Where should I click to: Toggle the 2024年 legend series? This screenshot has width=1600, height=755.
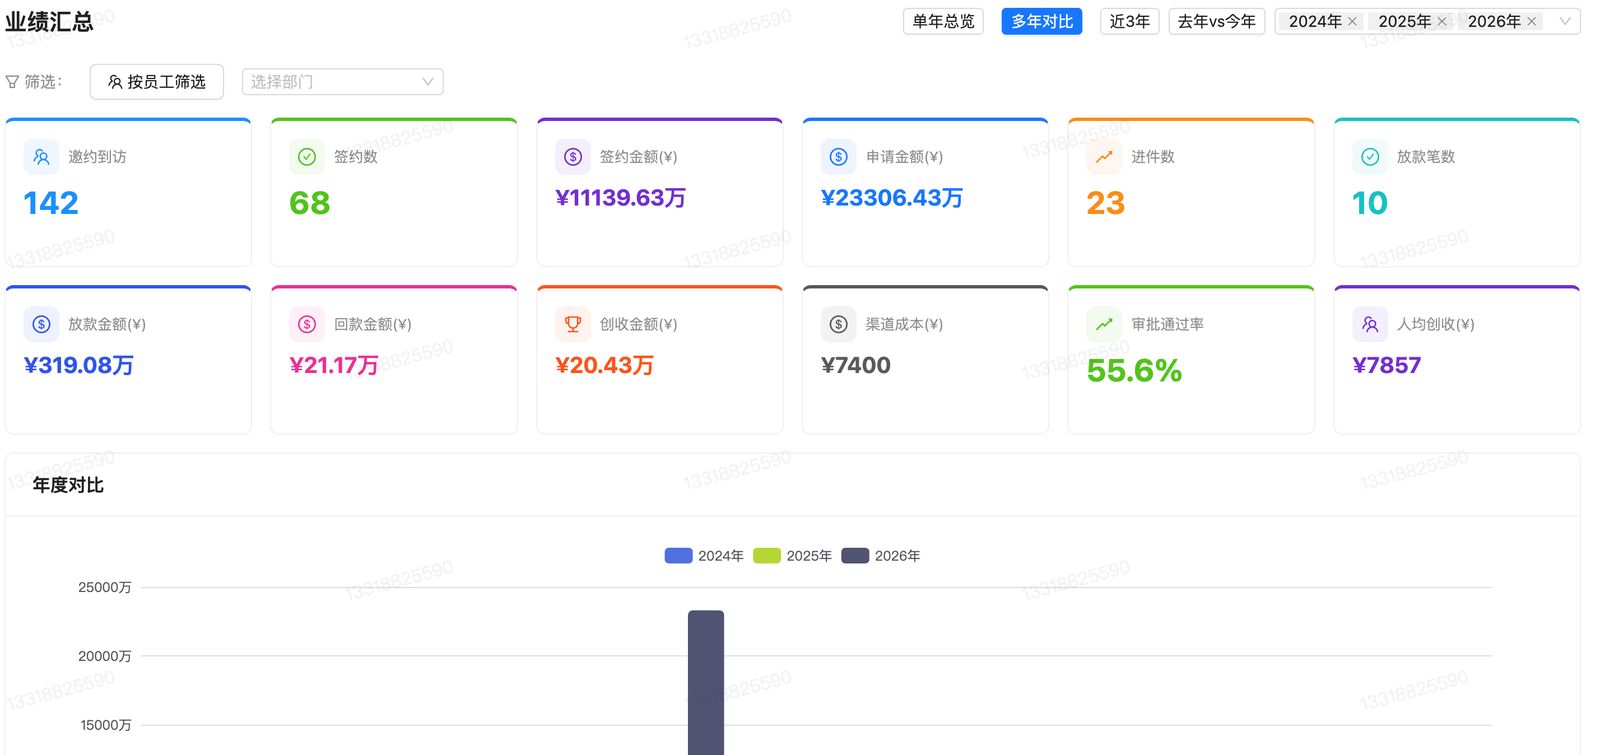[x=704, y=556]
